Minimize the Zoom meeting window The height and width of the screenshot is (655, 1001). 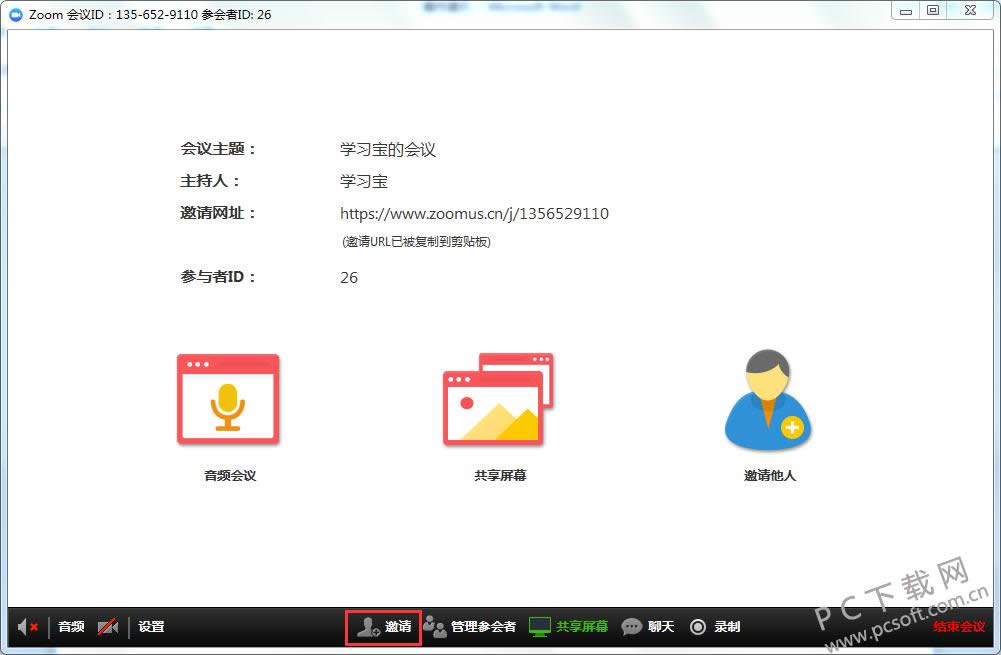tap(906, 11)
